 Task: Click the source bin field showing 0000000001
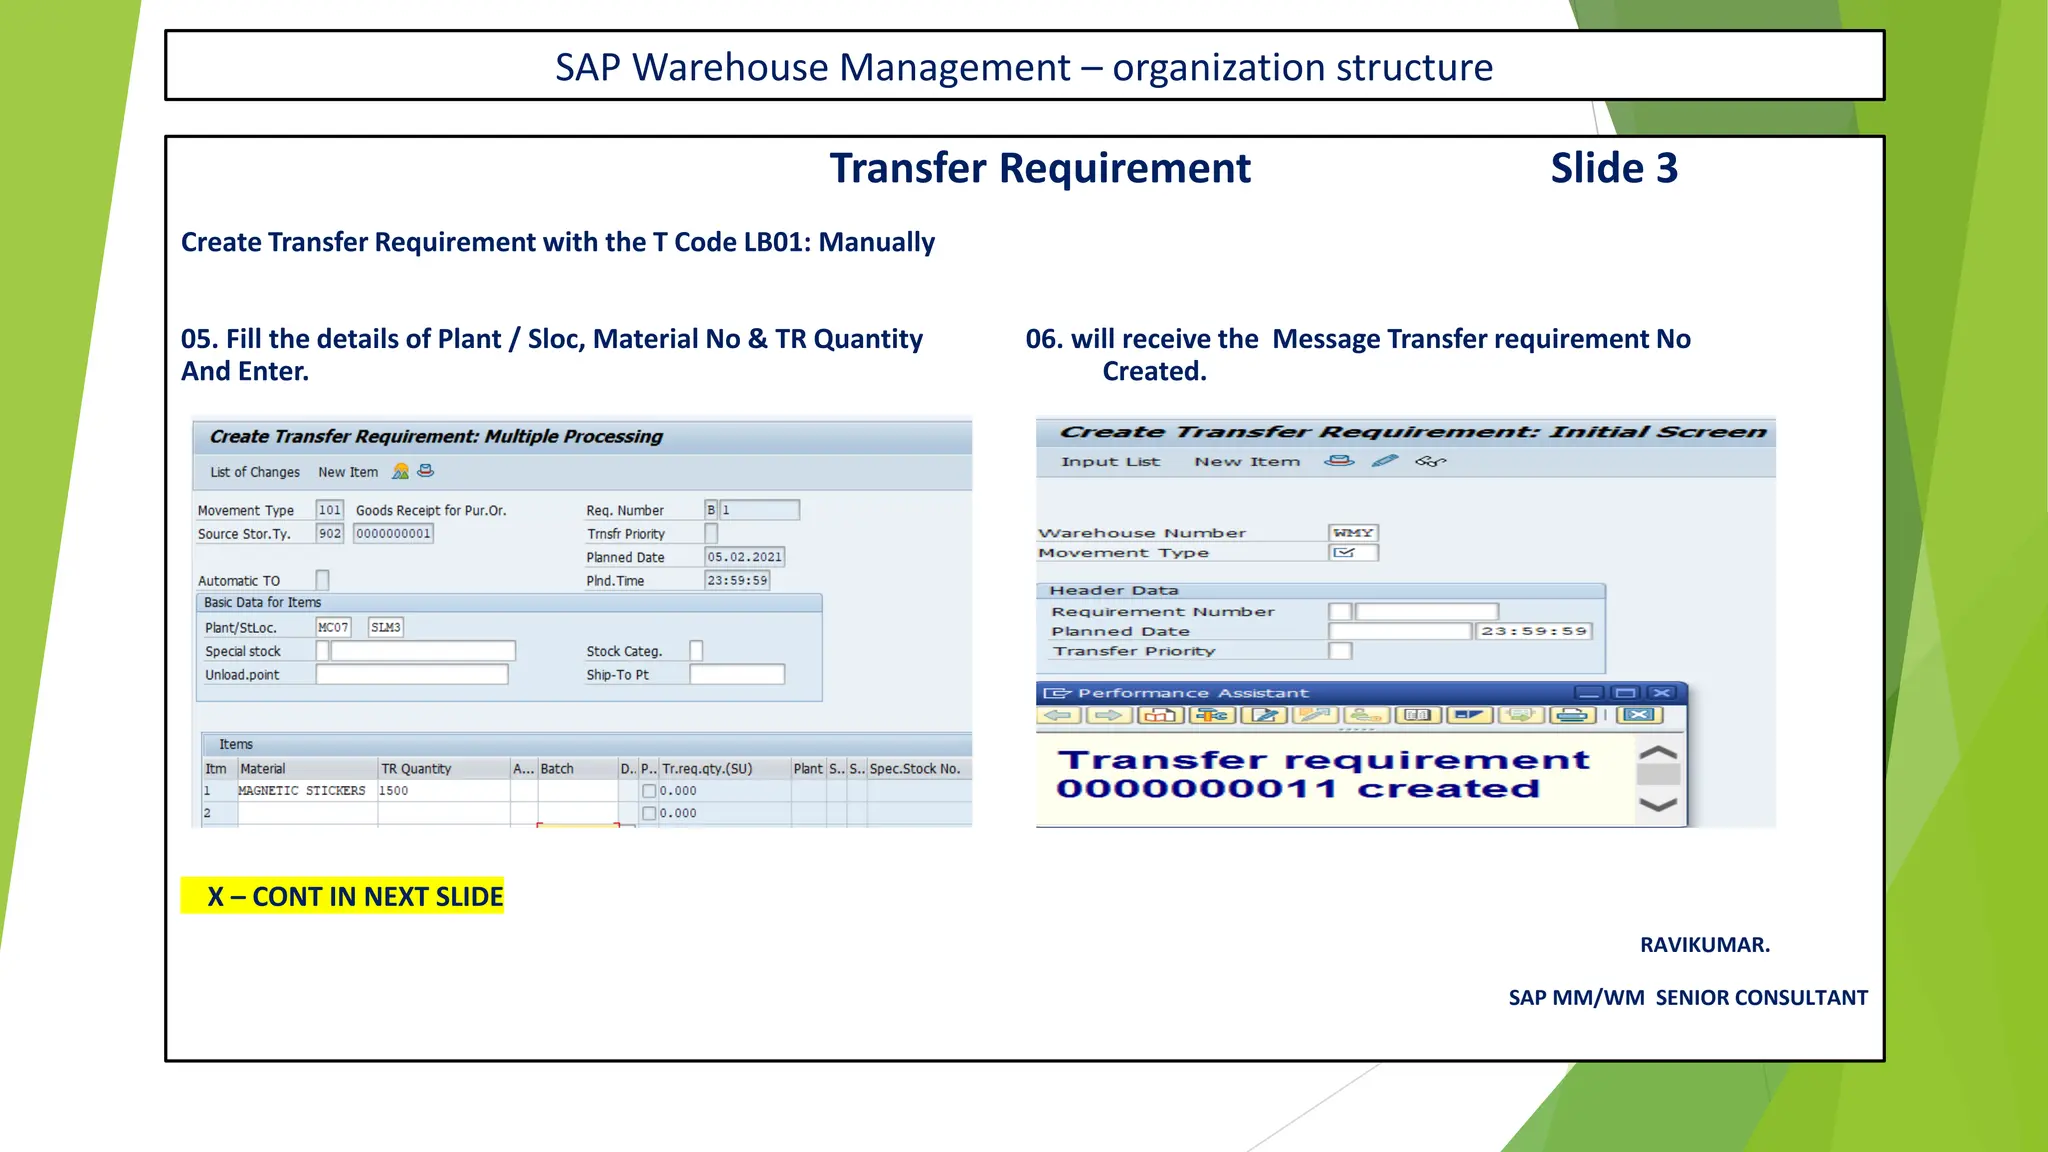tap(394, 534)
